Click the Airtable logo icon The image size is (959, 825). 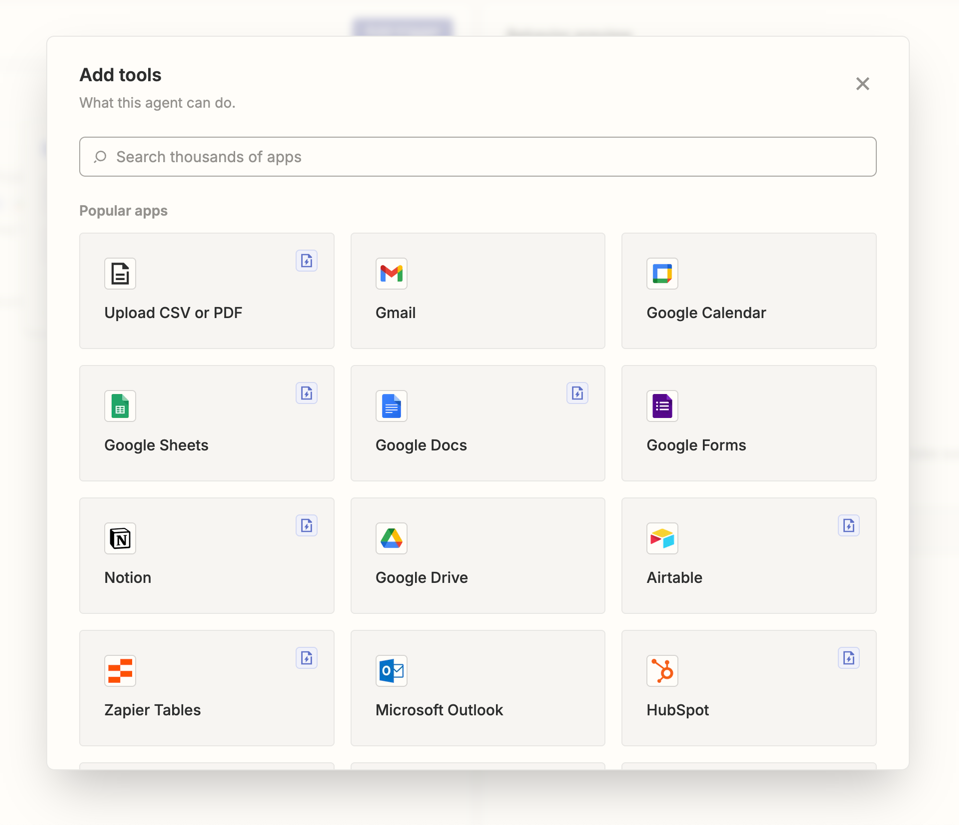point(662,538)
